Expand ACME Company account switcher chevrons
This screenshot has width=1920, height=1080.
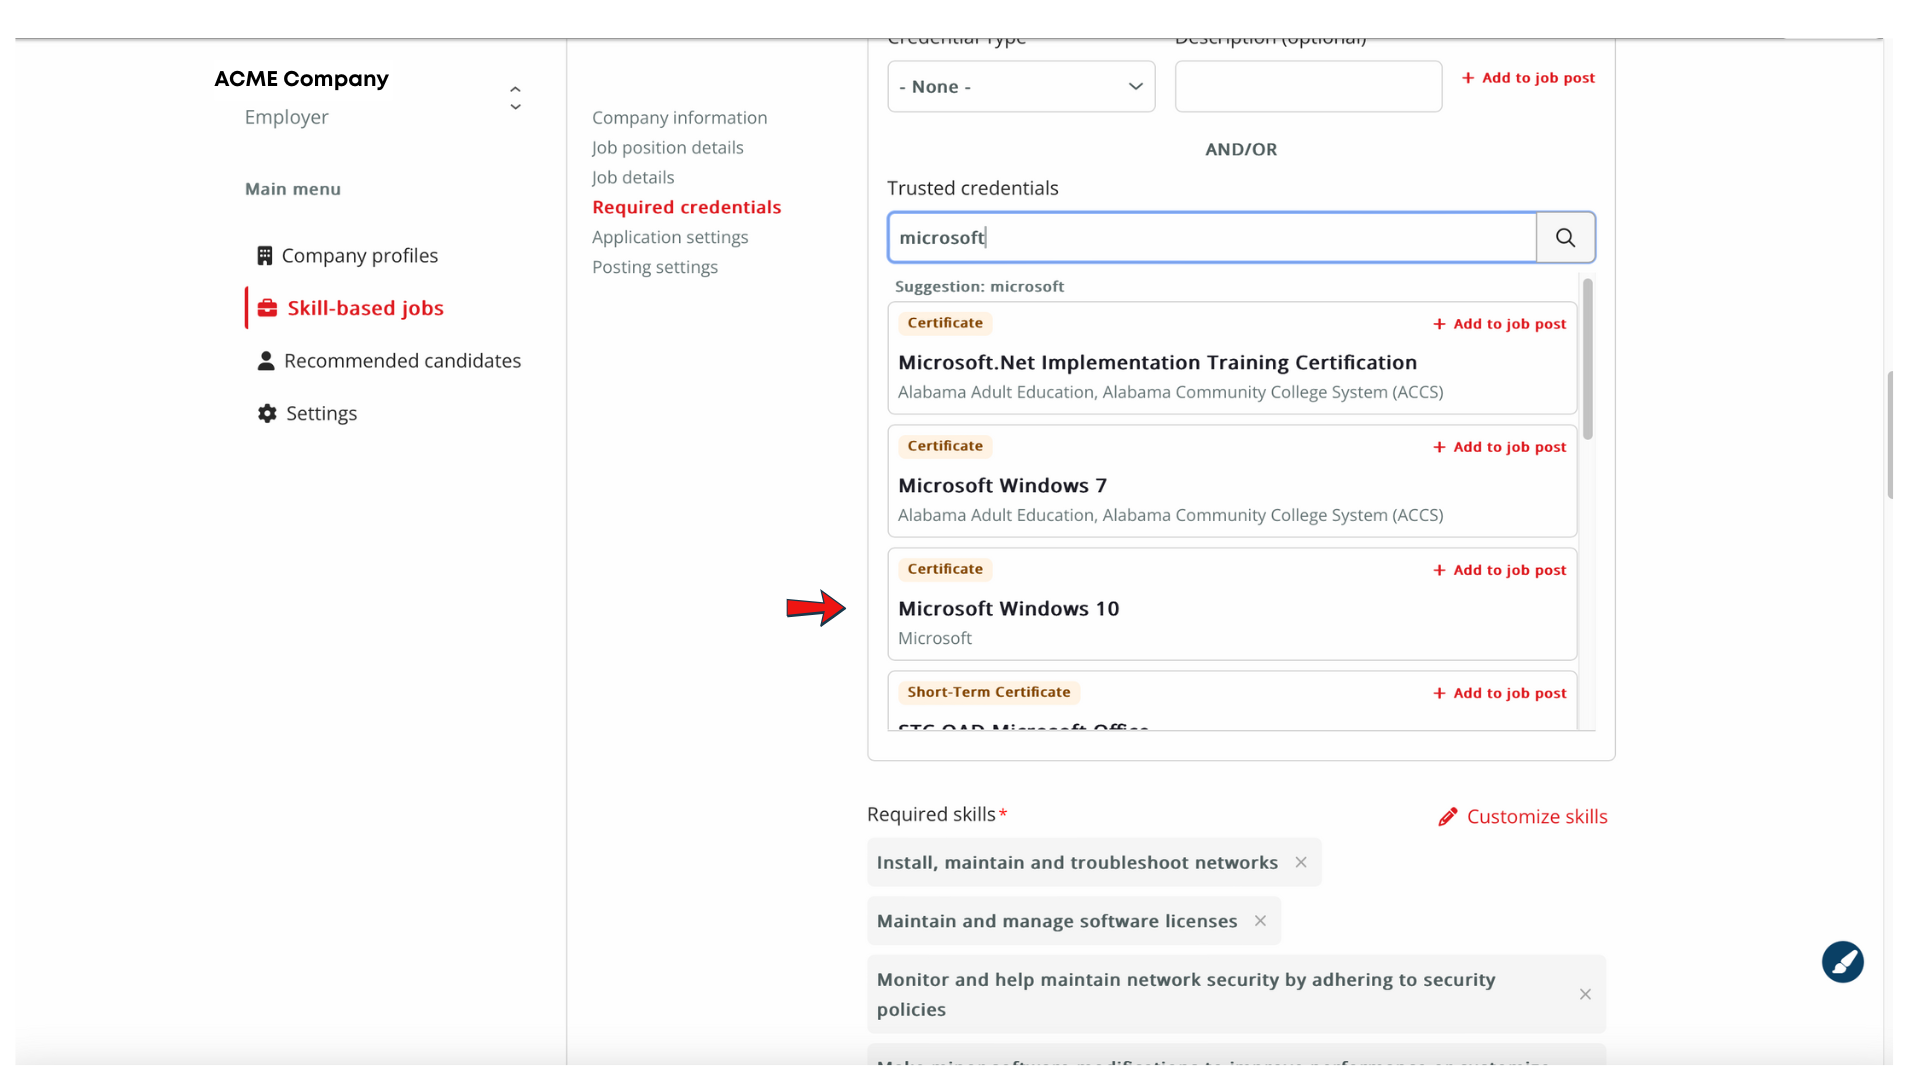click(x=515, y=98)
